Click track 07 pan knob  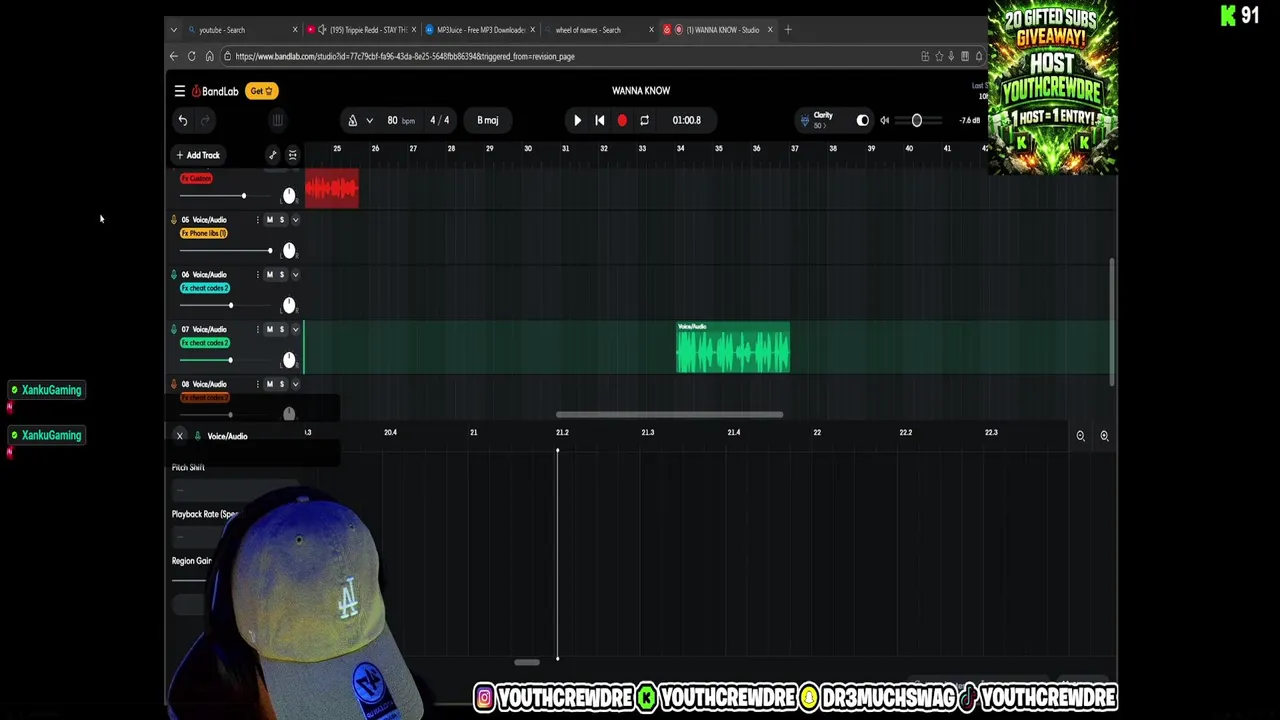(289, 360)
